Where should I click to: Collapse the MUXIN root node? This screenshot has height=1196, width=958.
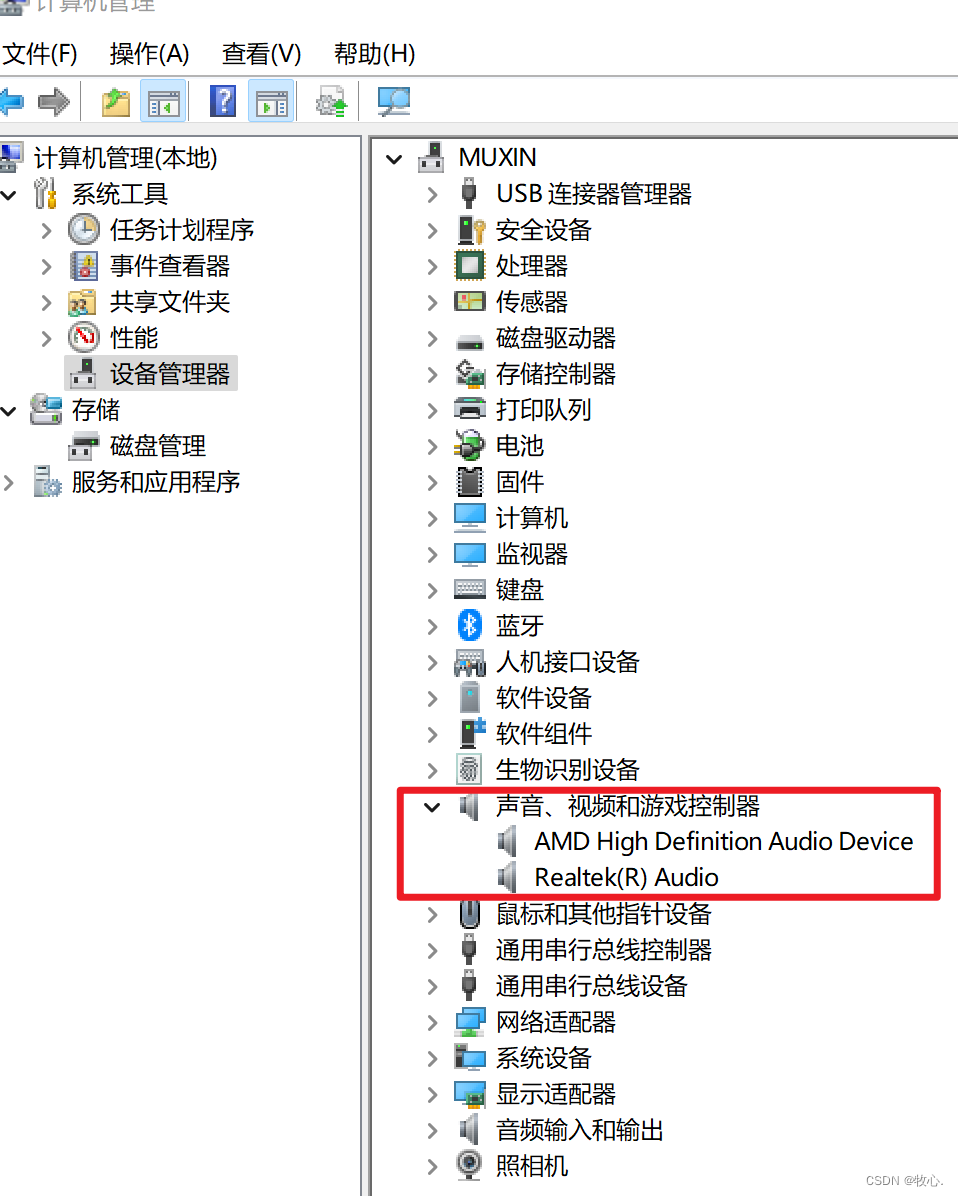pos(394,159)
